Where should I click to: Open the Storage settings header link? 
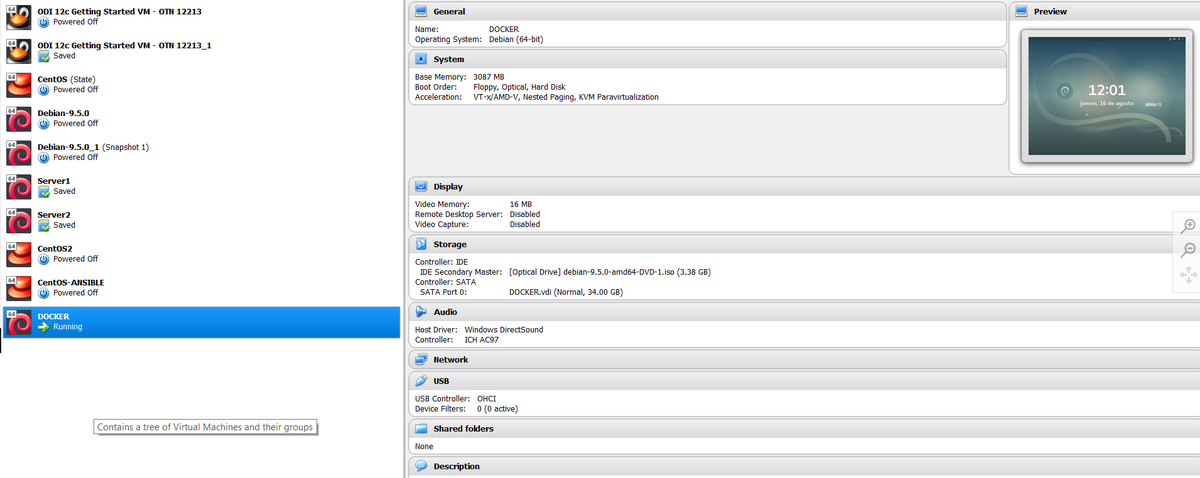pos(450,244)
